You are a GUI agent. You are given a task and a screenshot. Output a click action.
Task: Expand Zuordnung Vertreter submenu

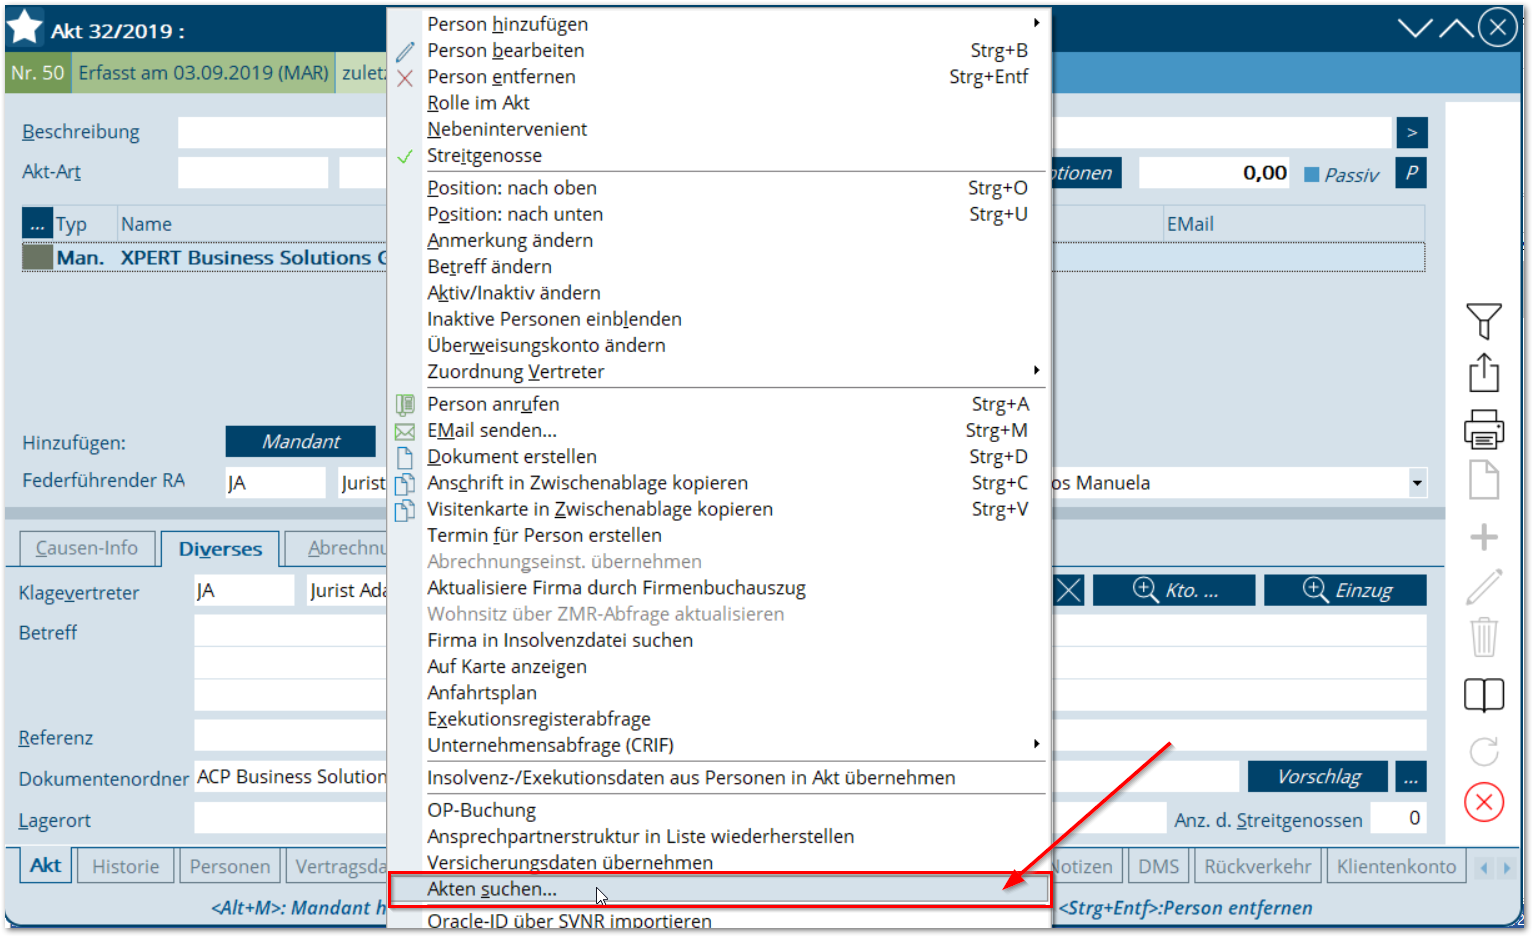coord(719,372)
